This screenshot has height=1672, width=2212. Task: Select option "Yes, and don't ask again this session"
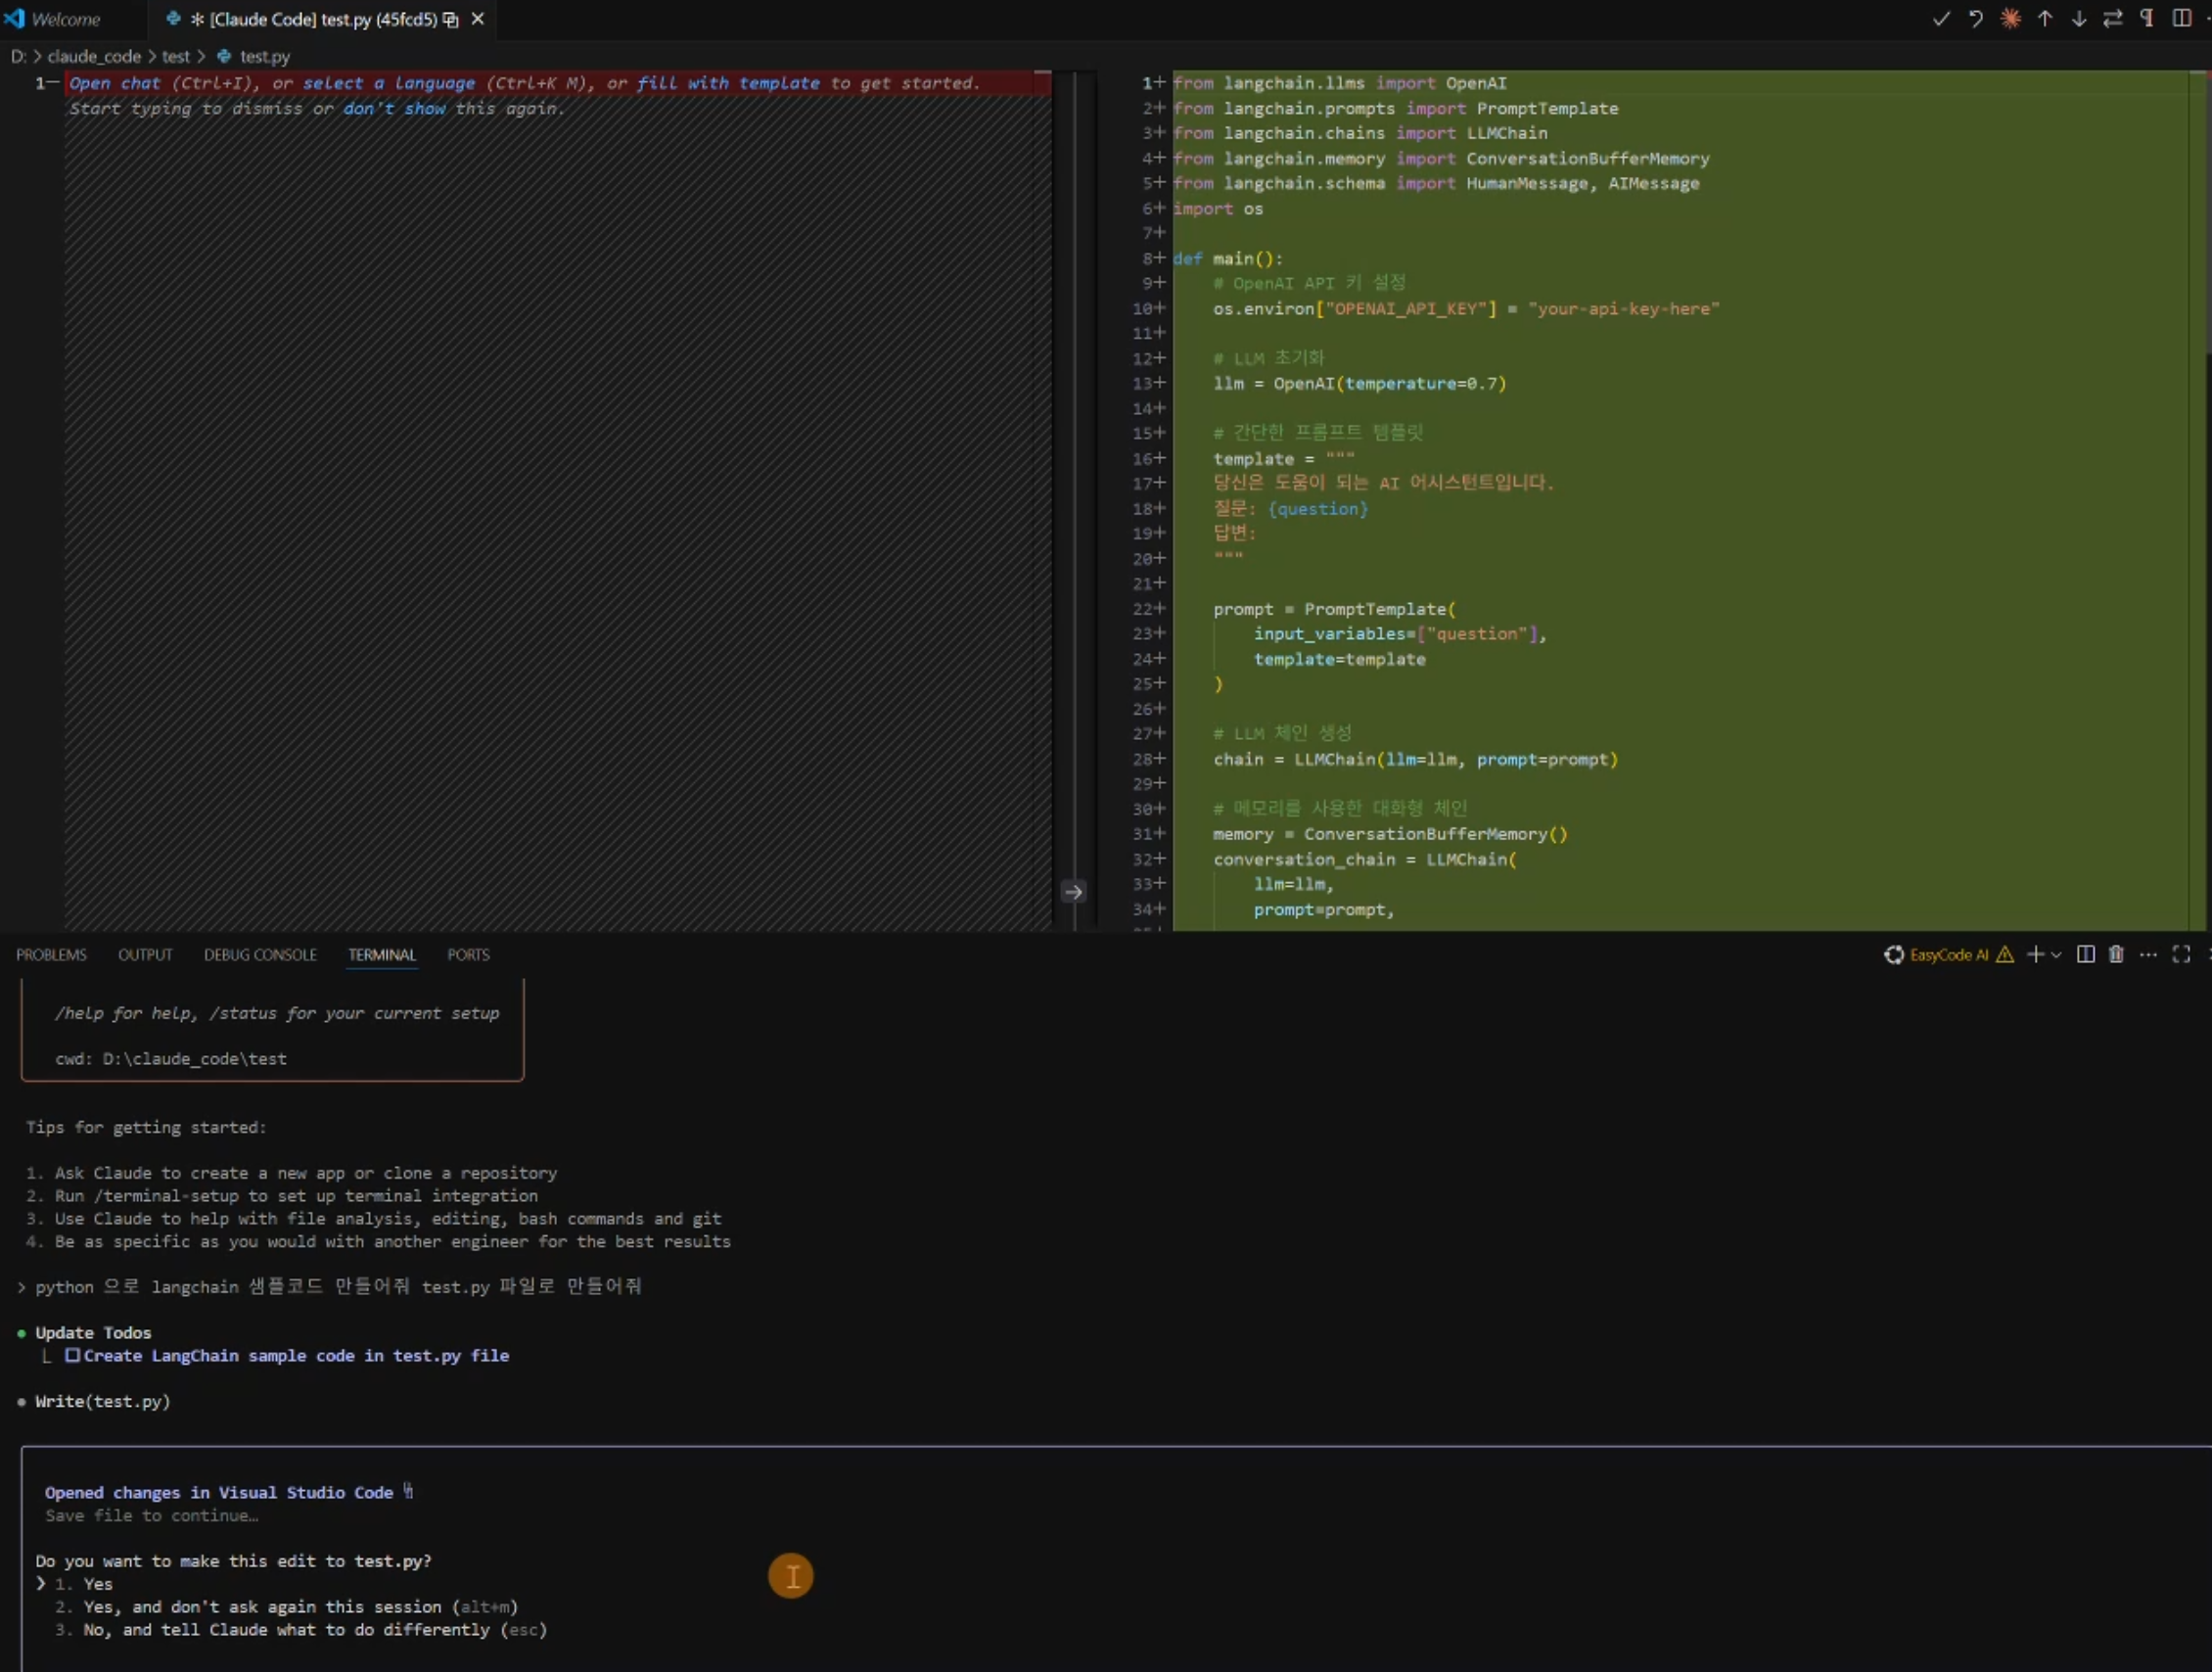coord(262,1606)
